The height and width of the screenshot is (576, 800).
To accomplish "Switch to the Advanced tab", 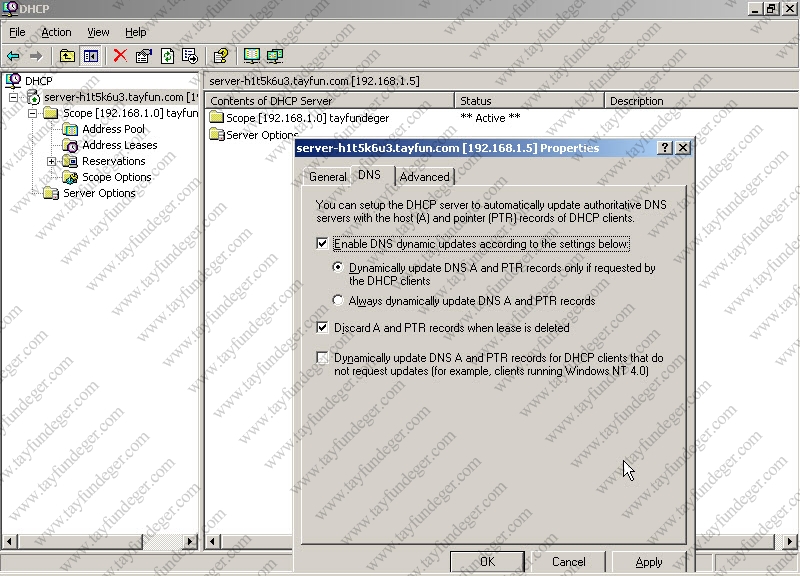I will point(424,177).
